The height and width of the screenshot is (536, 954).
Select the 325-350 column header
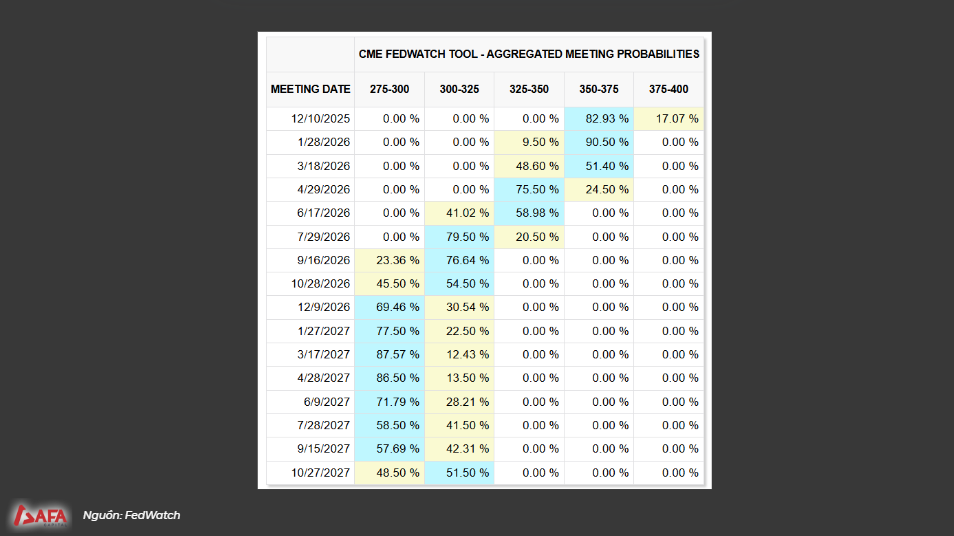[x=528, y=89]
